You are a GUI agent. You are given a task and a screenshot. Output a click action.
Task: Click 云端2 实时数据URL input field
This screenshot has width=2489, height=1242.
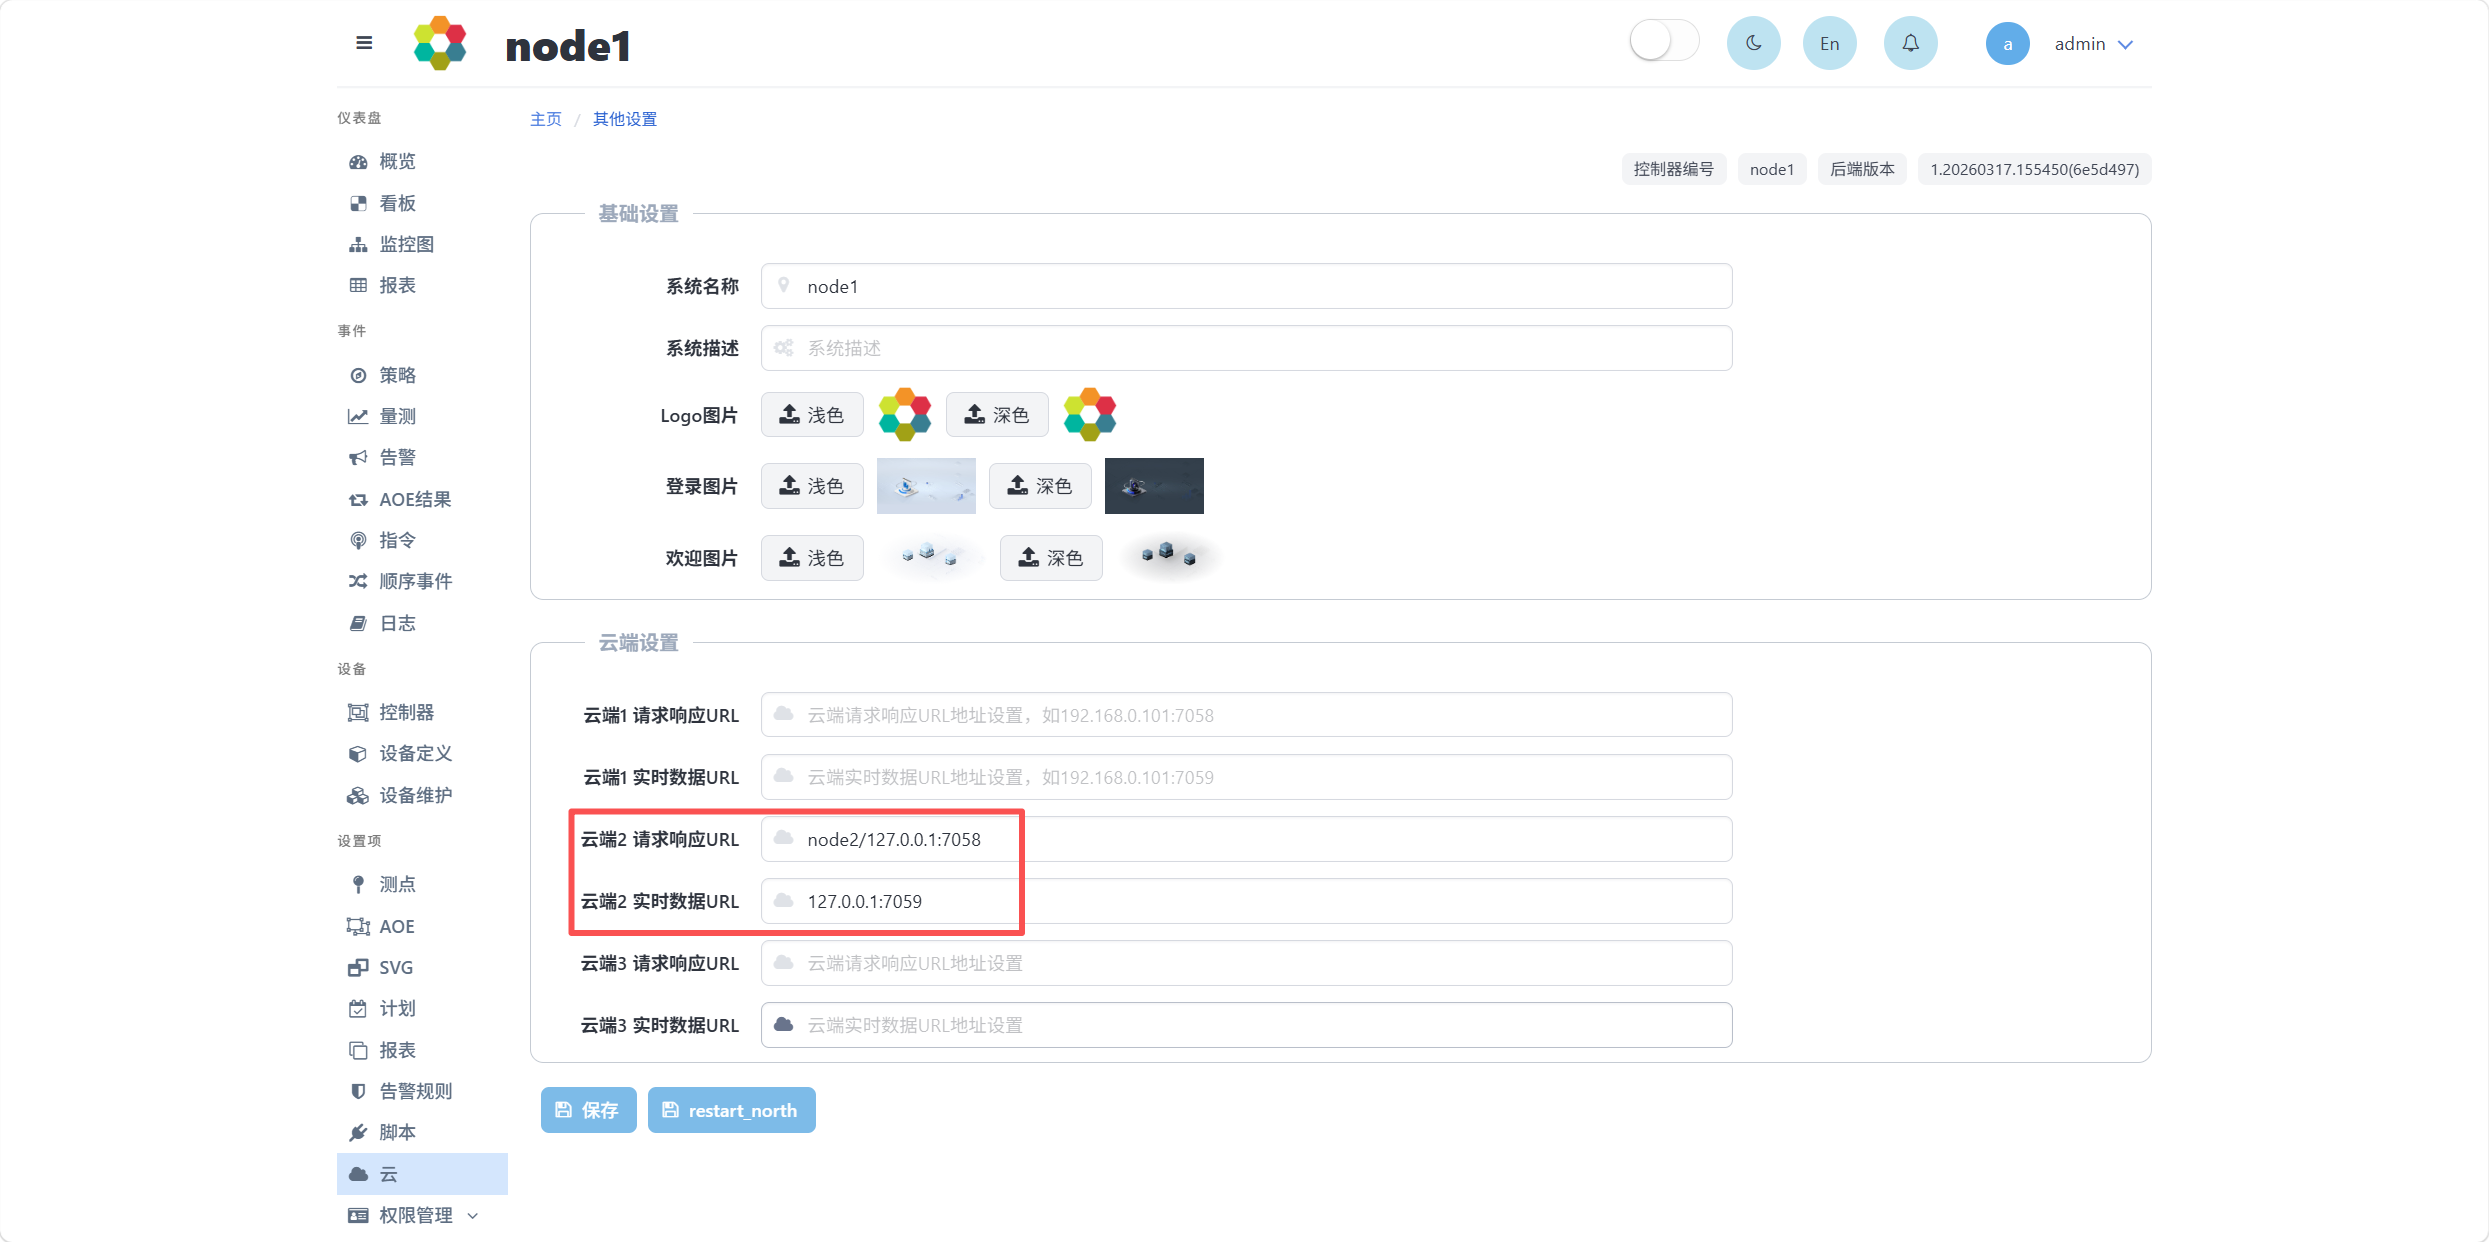pos(1246,901)
